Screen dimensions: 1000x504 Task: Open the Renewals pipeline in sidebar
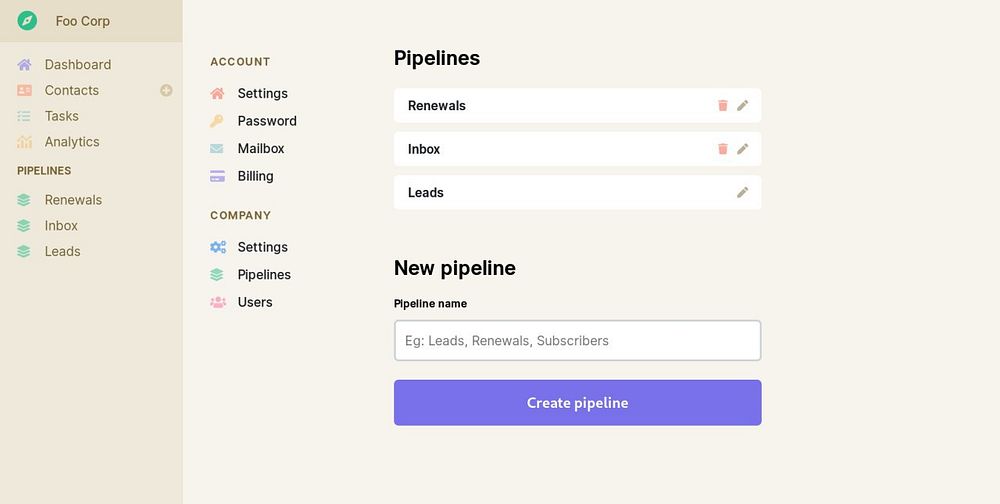(x=73, y=200)
